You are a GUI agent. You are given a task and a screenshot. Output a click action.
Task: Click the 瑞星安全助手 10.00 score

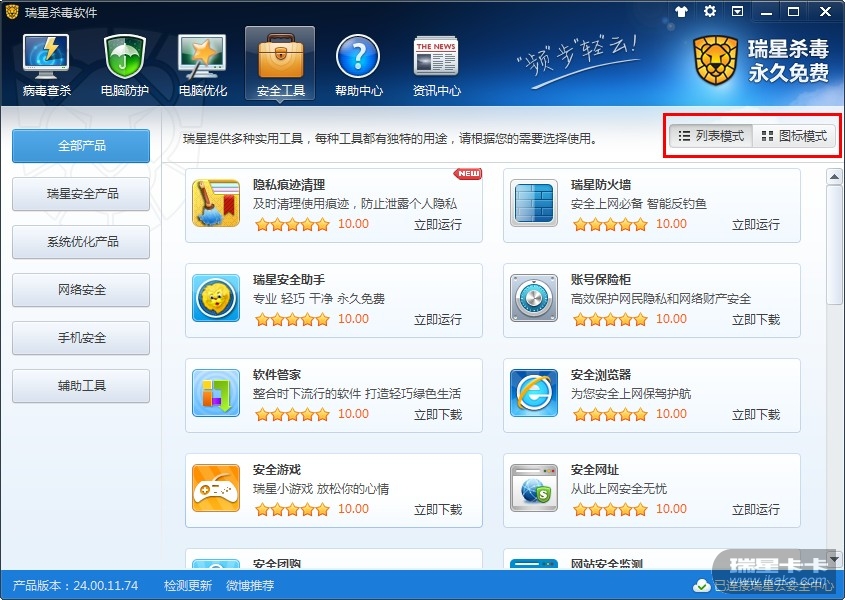click(x=354, y=319)
